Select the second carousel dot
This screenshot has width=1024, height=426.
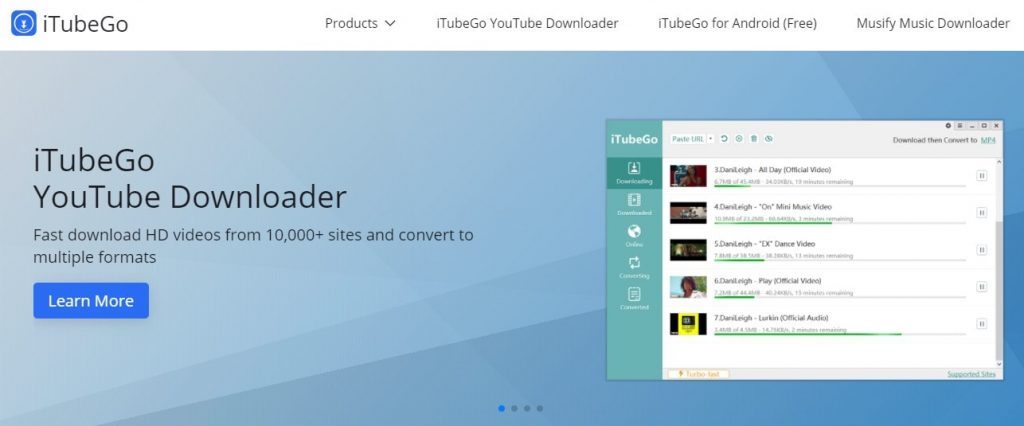click(x=514, y=408)
